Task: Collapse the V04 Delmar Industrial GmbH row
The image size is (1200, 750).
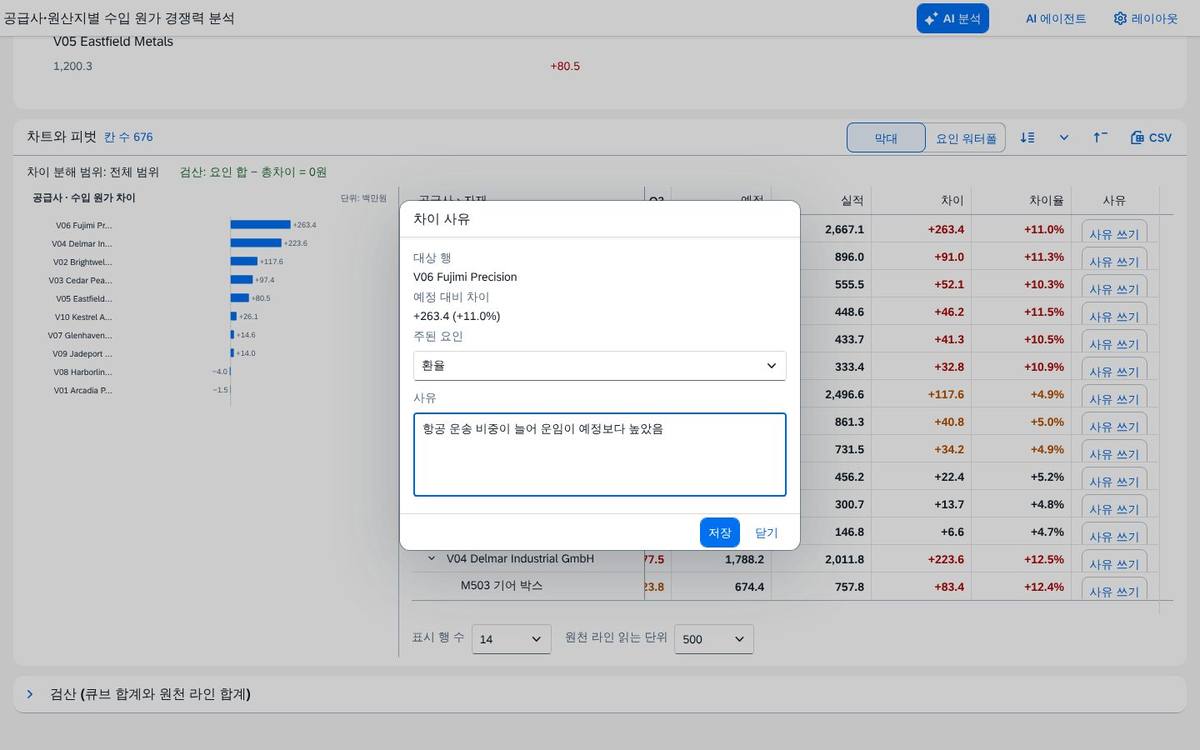Action: coord(432,559)
